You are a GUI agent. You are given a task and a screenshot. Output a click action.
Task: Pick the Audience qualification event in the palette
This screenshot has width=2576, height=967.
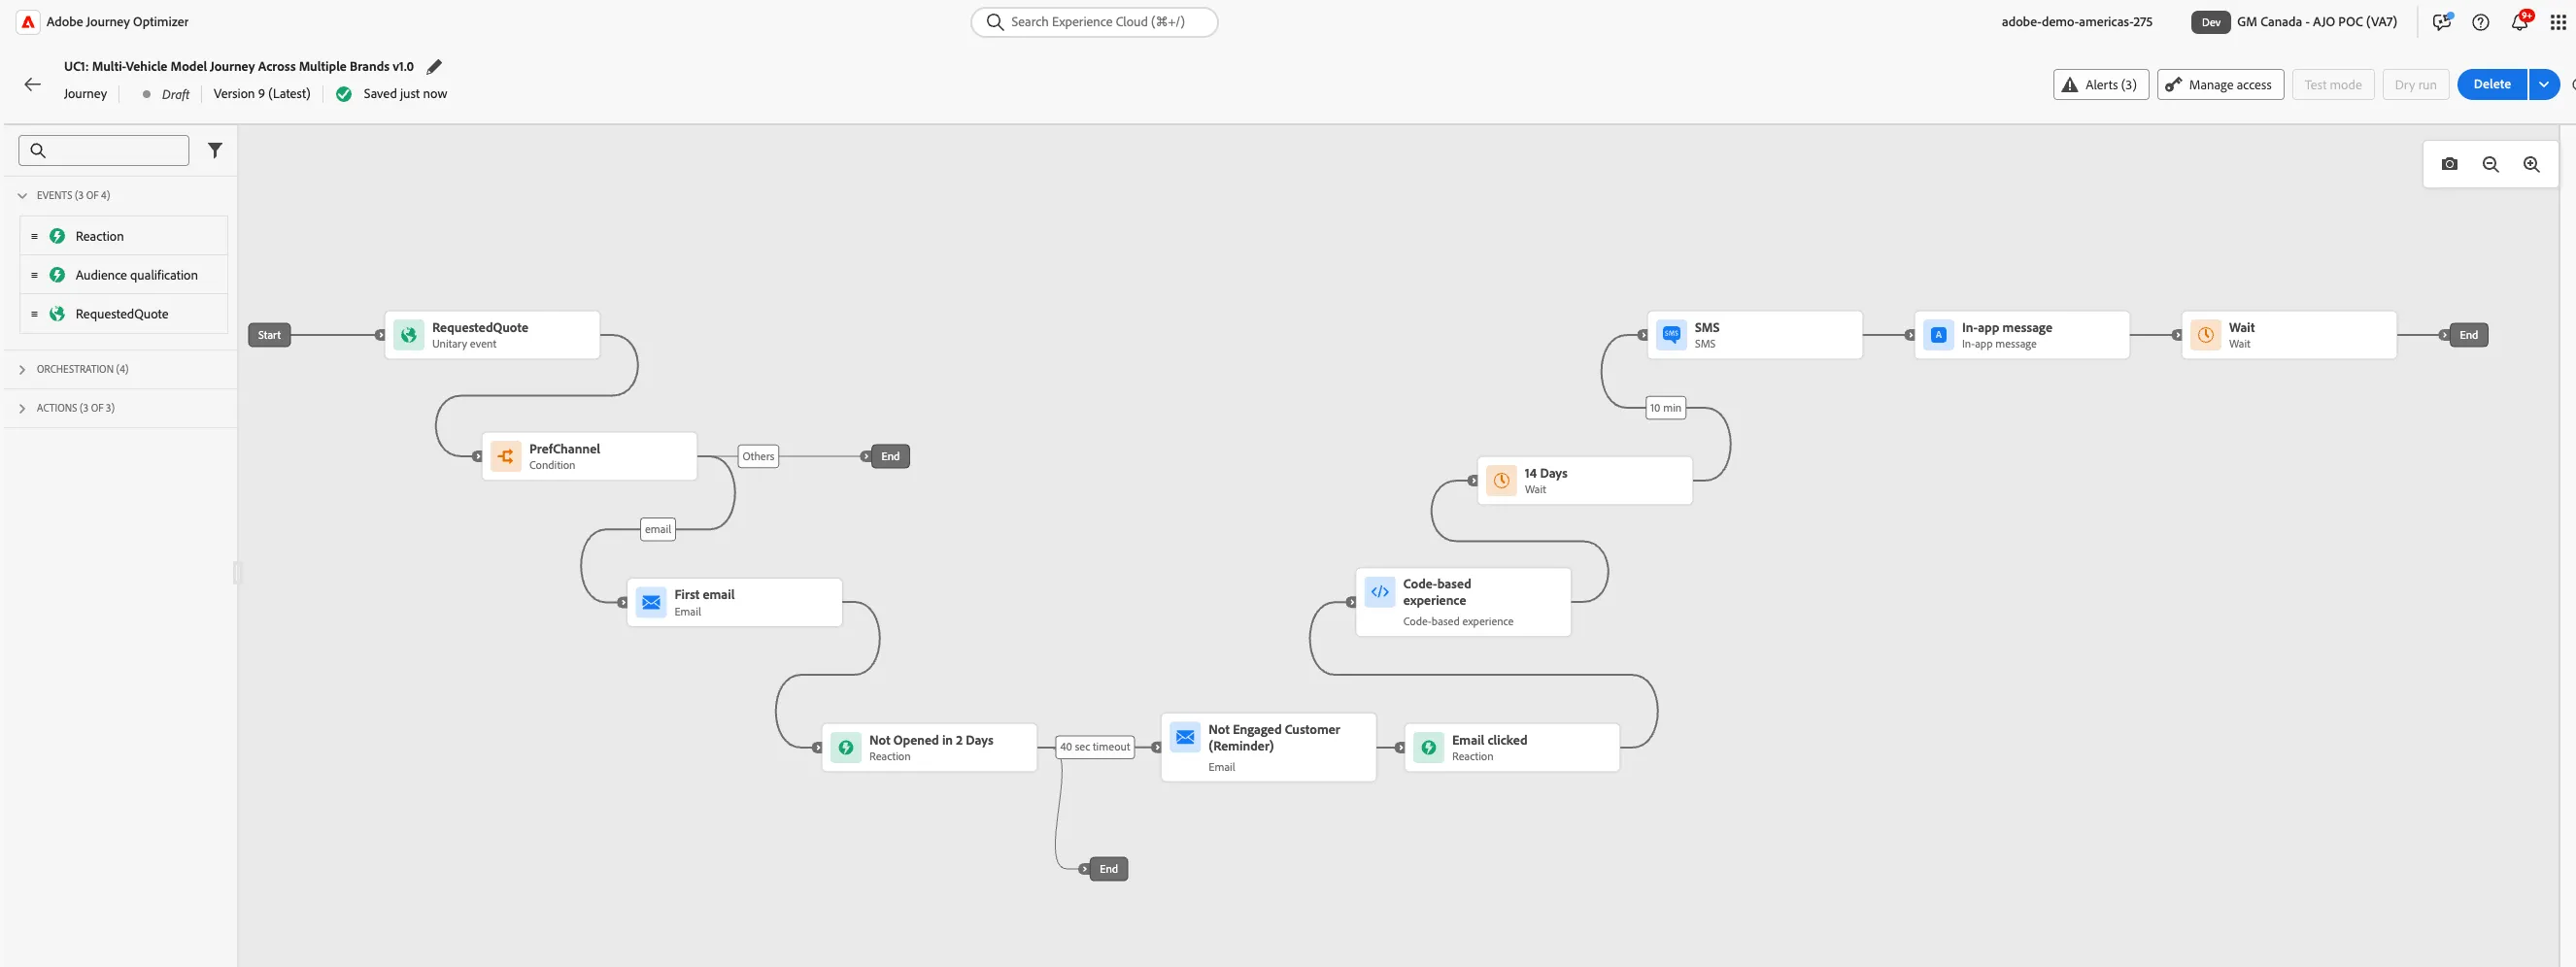(x=124, y=275)
